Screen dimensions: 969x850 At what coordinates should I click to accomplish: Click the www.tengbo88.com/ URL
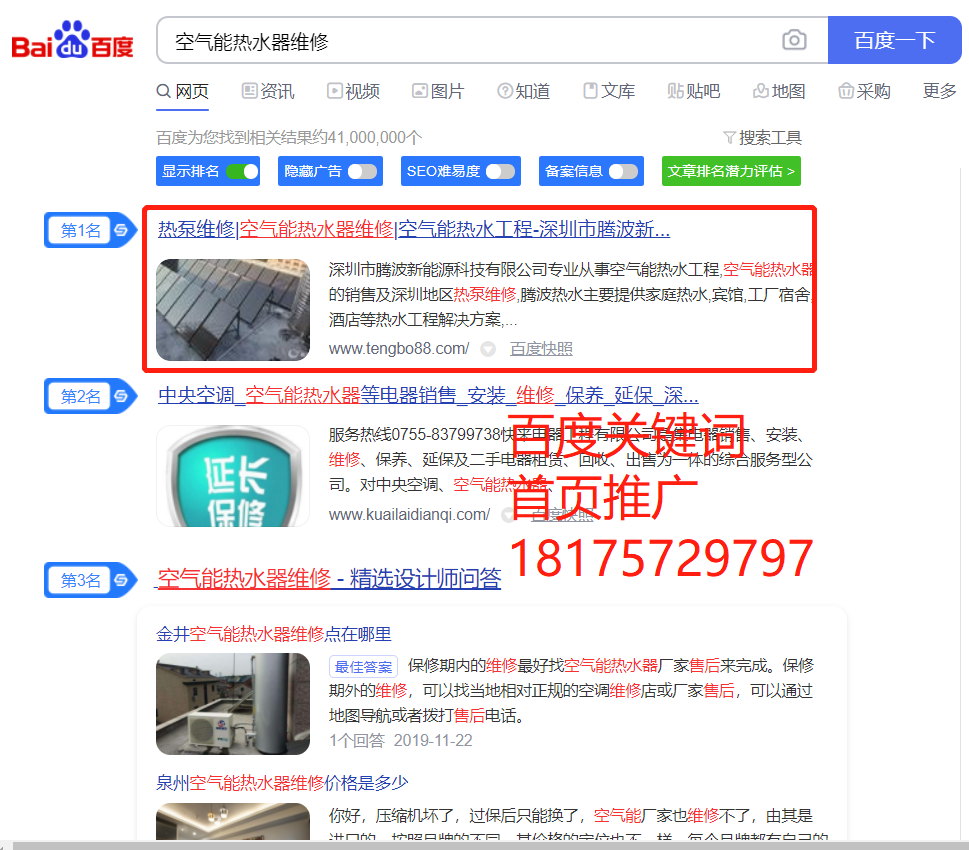[x=399, y=349]
